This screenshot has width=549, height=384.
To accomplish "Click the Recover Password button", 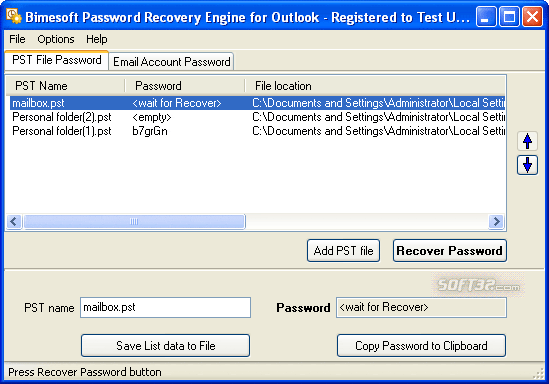I will pyautogui.click(x=450, y=251).
